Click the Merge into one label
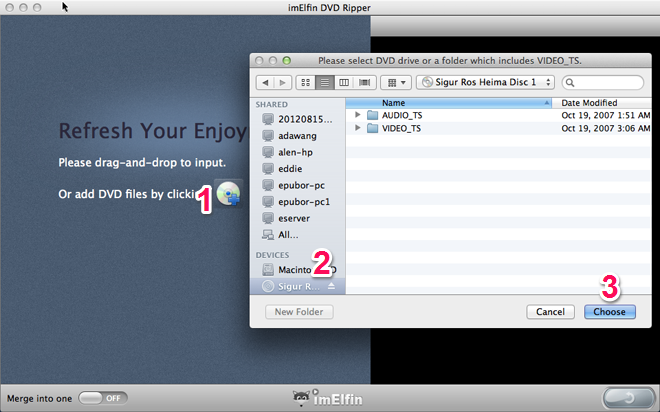This screenshot has height=412, width=660. click(x=39, y=399)
